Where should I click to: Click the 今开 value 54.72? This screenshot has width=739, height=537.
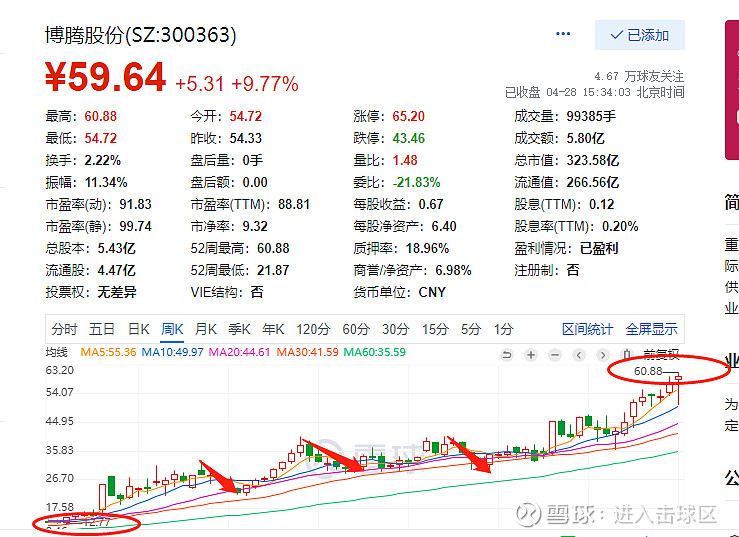[246, 116]
